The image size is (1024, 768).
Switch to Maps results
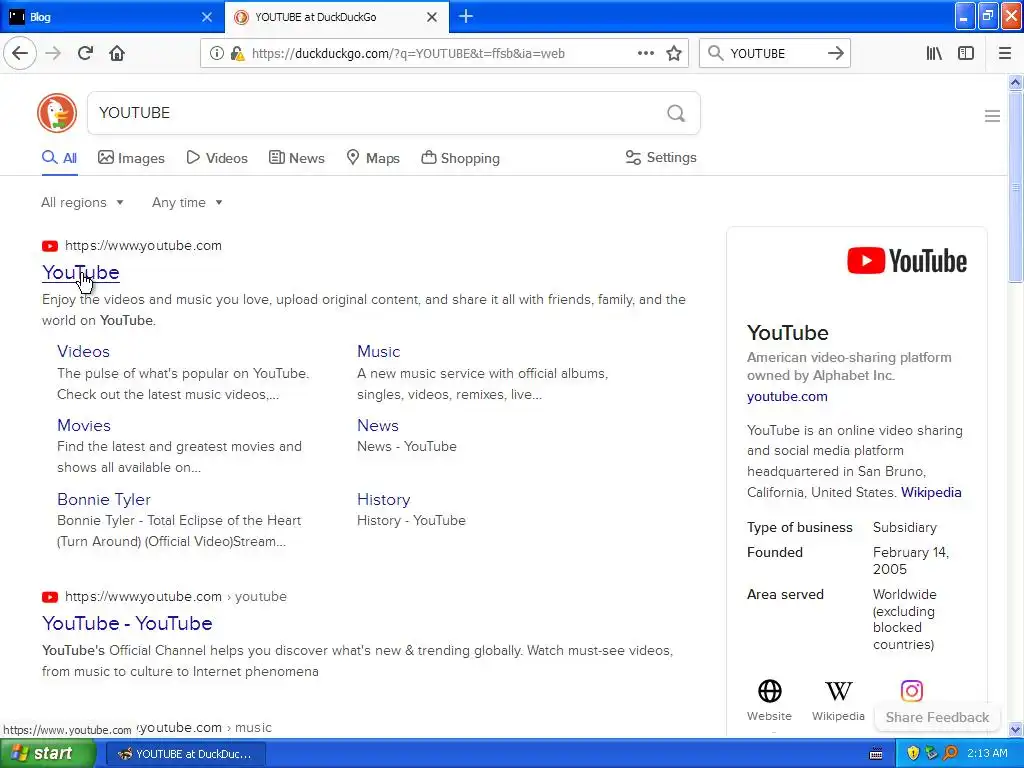click(x=373, y=158)
